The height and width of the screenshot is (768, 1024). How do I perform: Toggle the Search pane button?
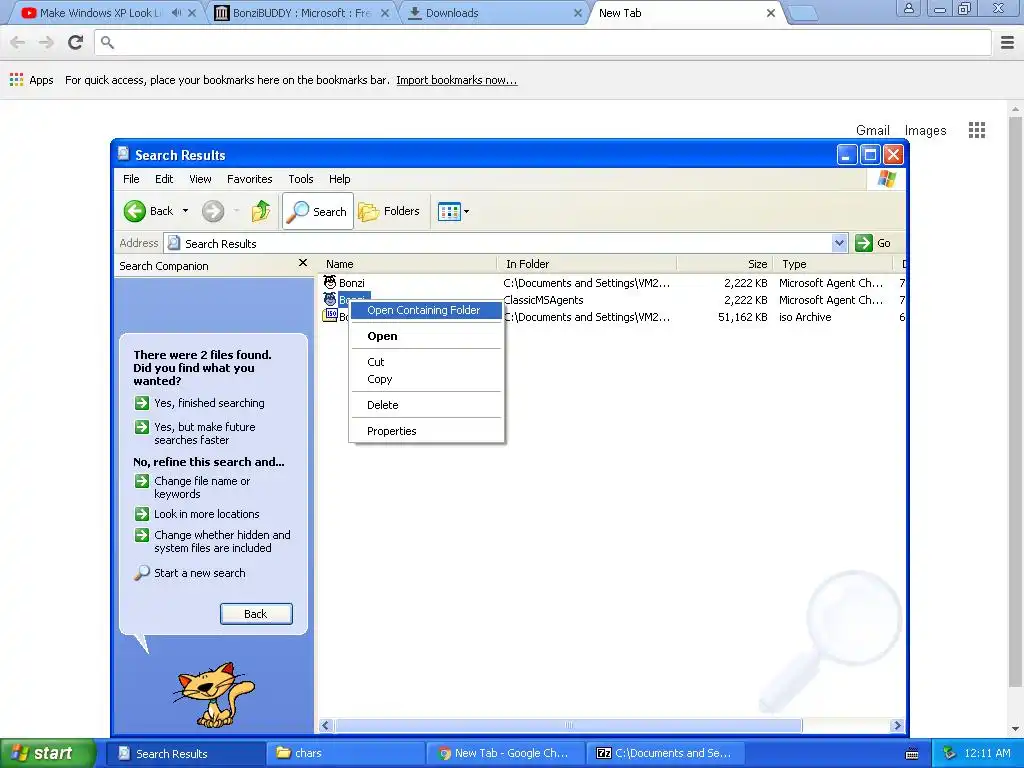coord(318,211)
